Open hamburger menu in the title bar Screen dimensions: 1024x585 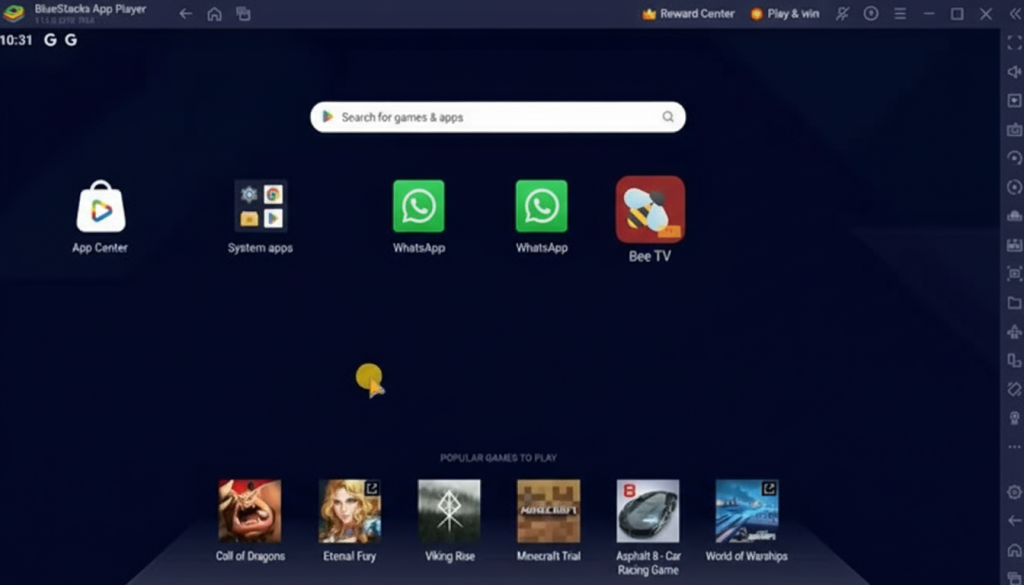[900, 14]
